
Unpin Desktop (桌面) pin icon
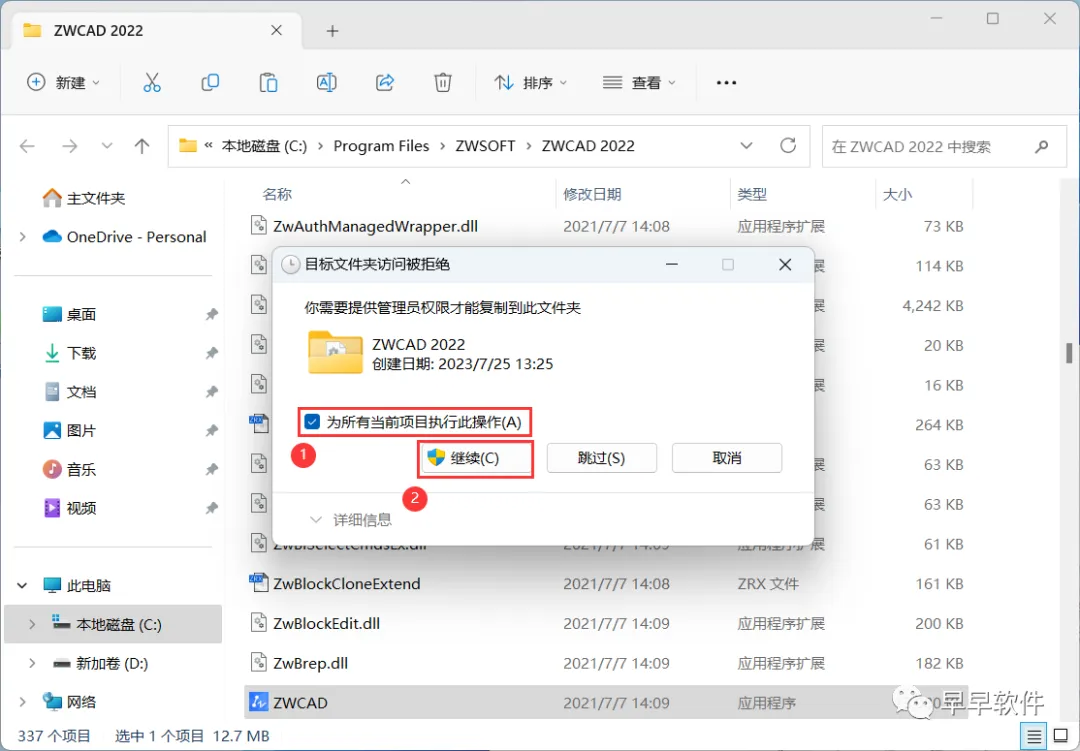[211, 314]
